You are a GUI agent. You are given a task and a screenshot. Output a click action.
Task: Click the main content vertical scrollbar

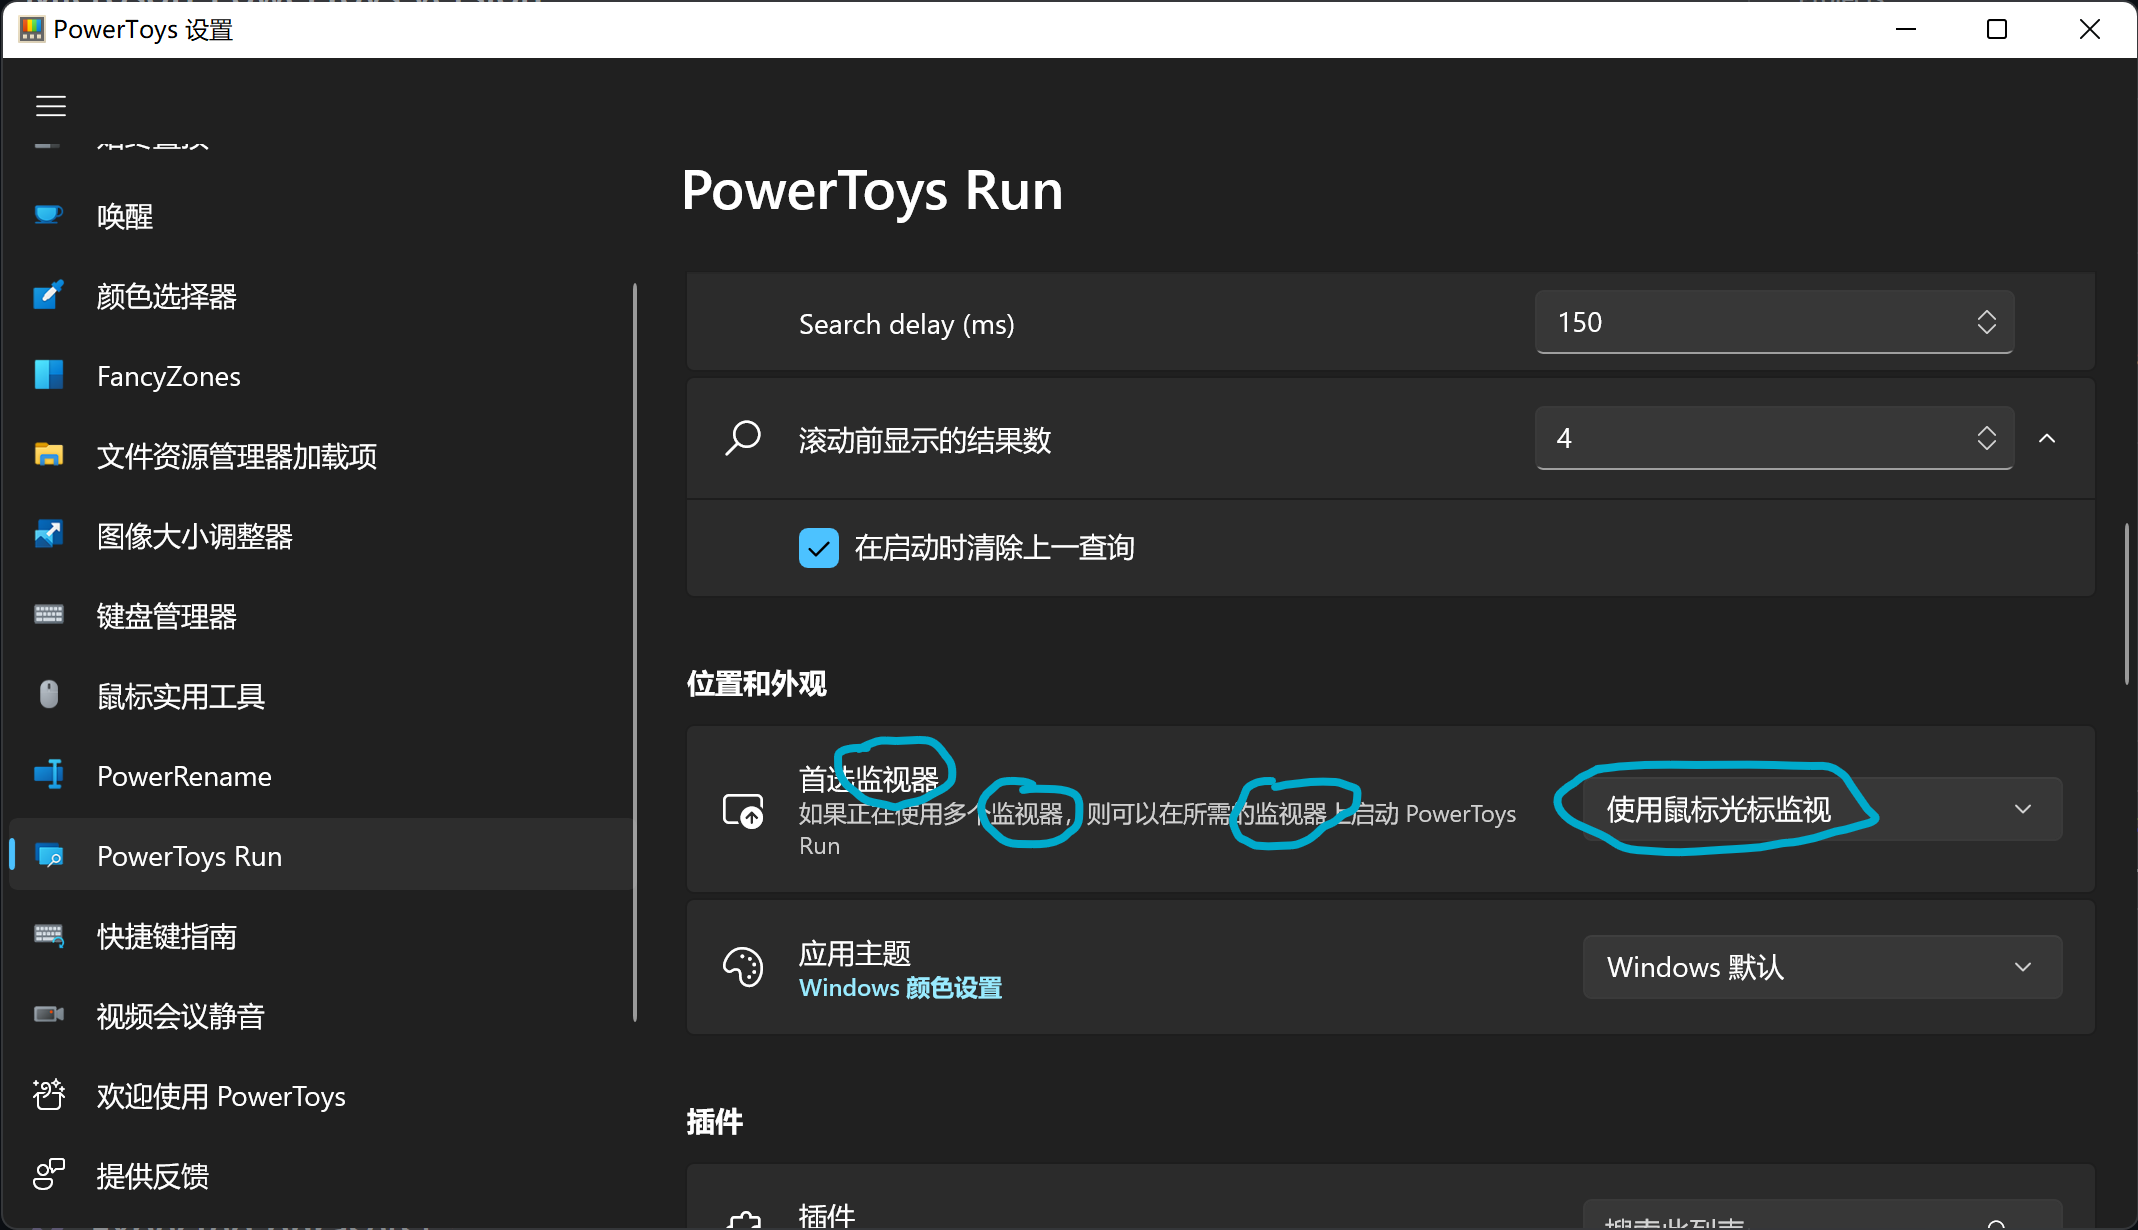coord(2127,604)
